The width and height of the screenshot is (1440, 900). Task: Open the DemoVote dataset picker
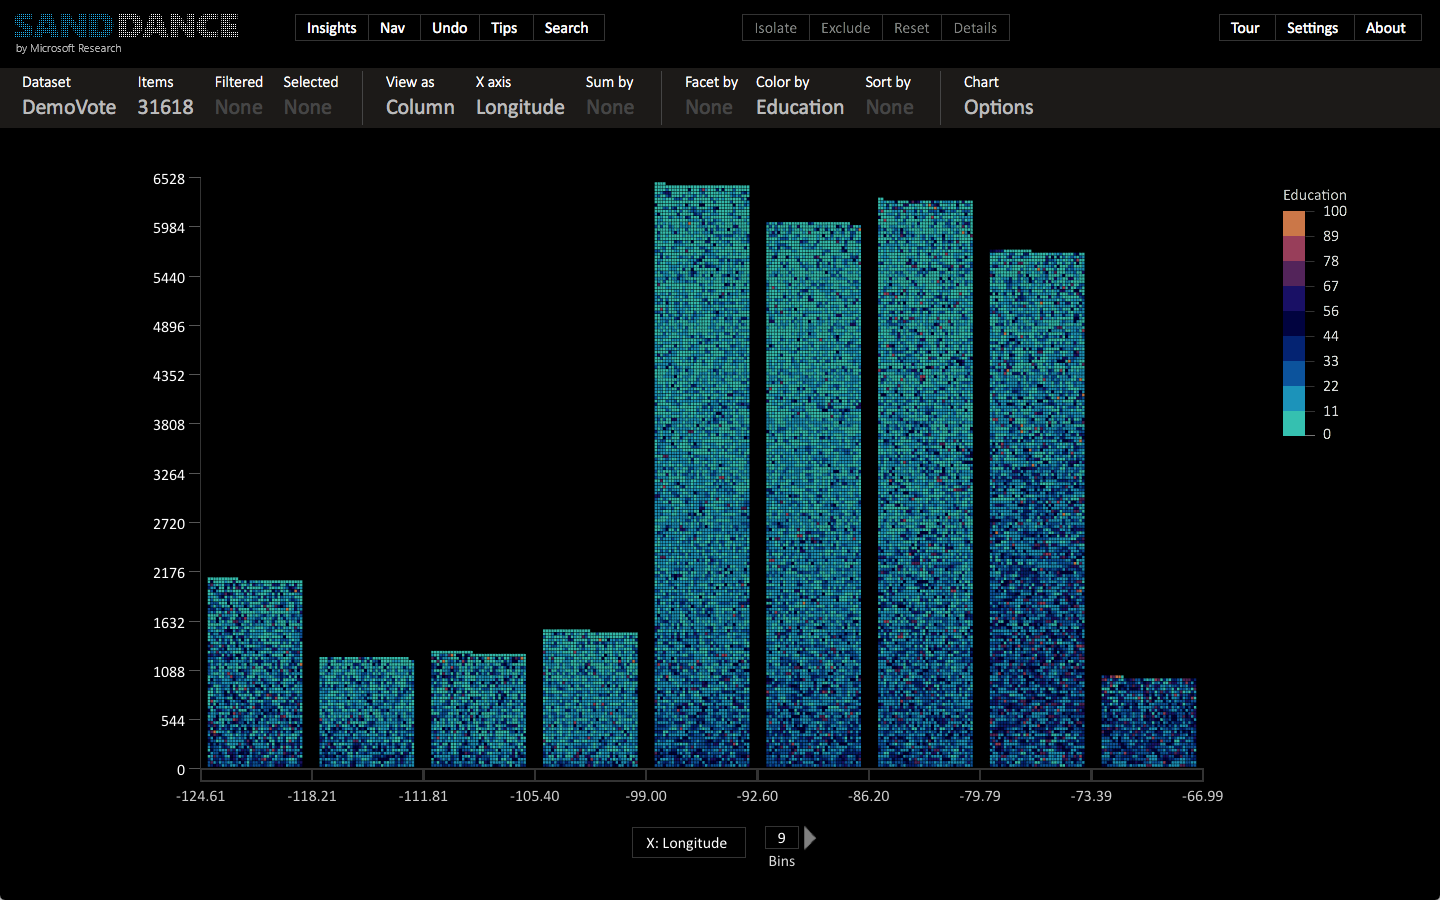[69, 107]
